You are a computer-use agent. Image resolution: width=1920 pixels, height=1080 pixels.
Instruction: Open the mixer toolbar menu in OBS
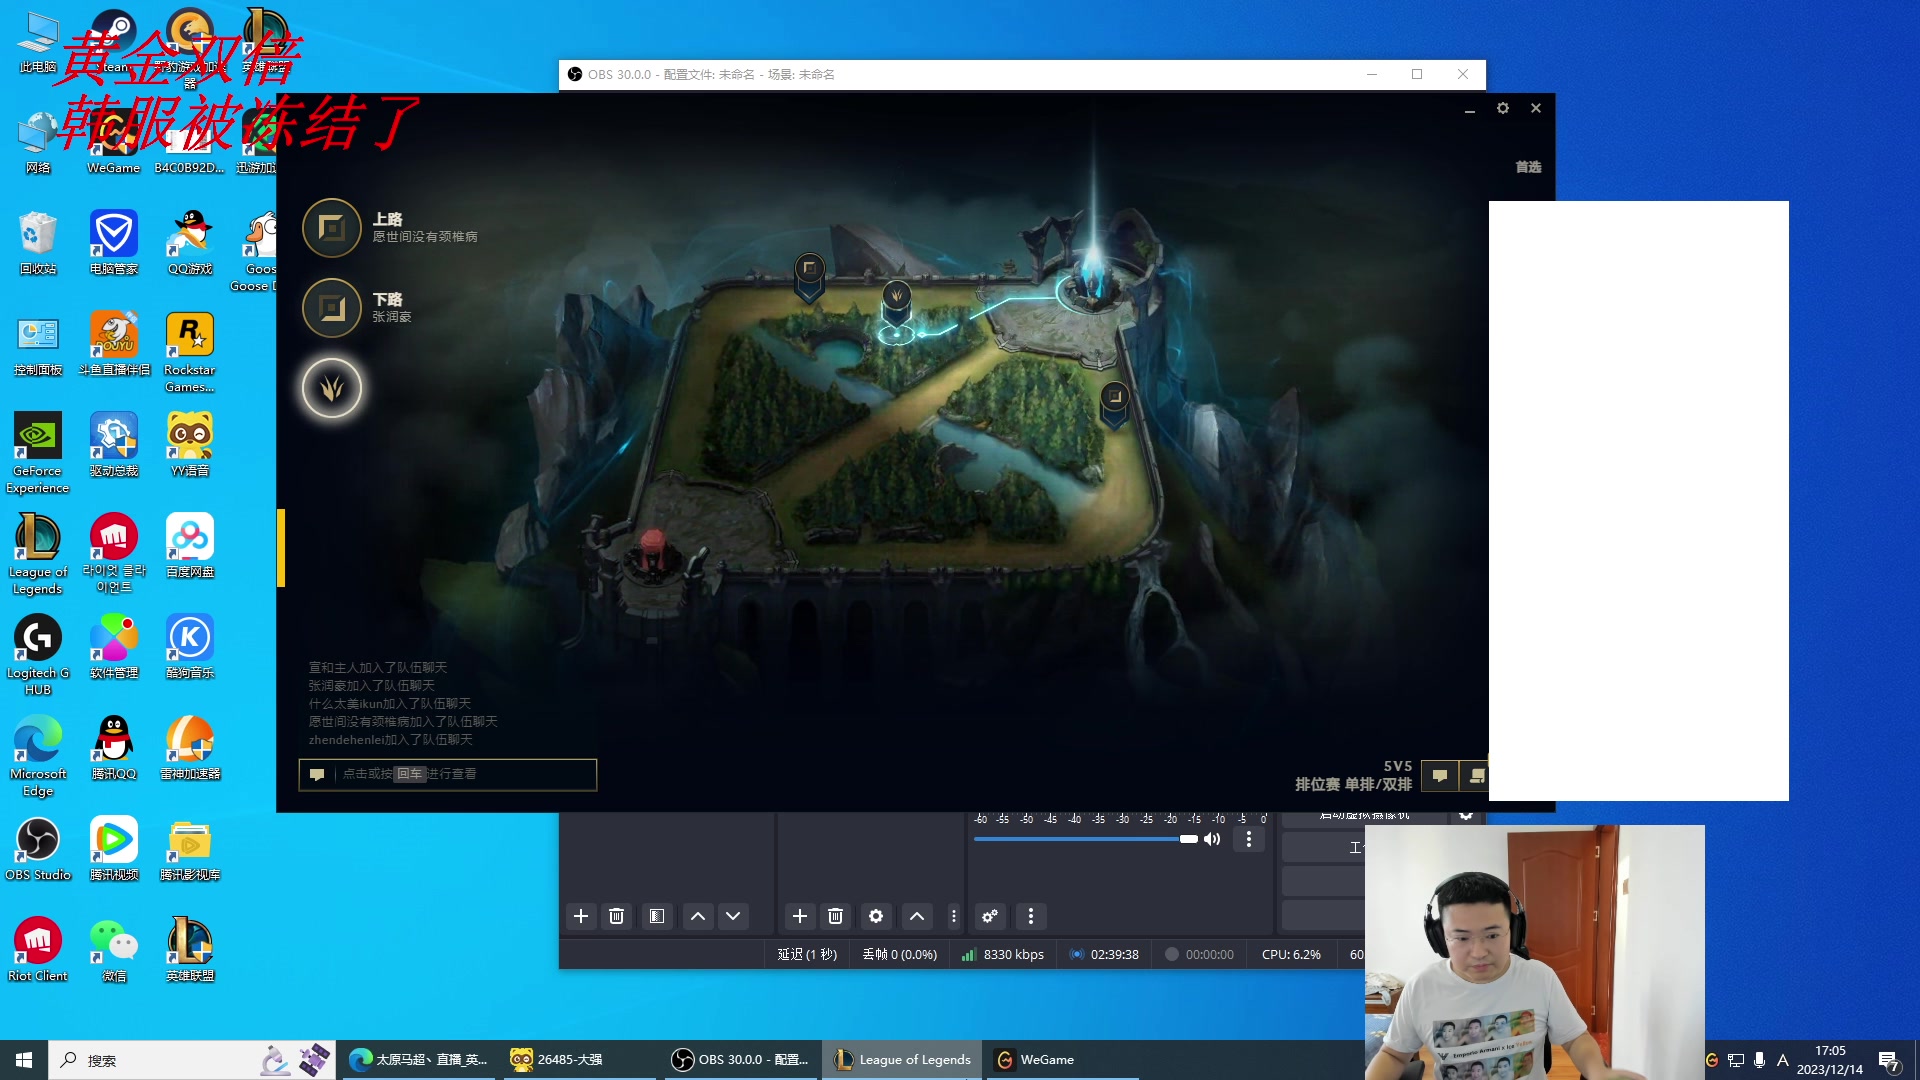click(1031, 916)
